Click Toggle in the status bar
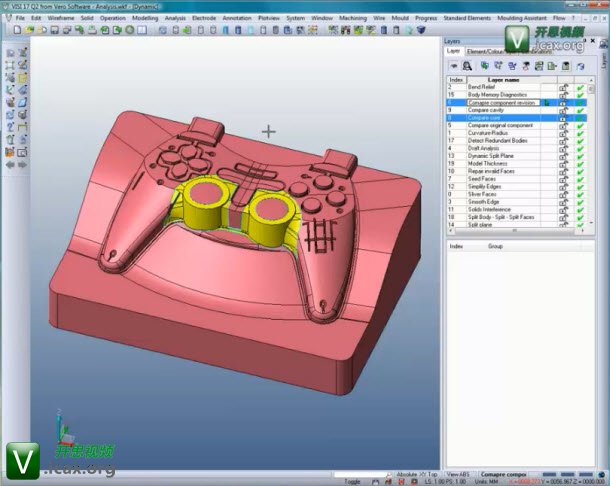Screen dimensions: 610x486 (x=352, y=482)
